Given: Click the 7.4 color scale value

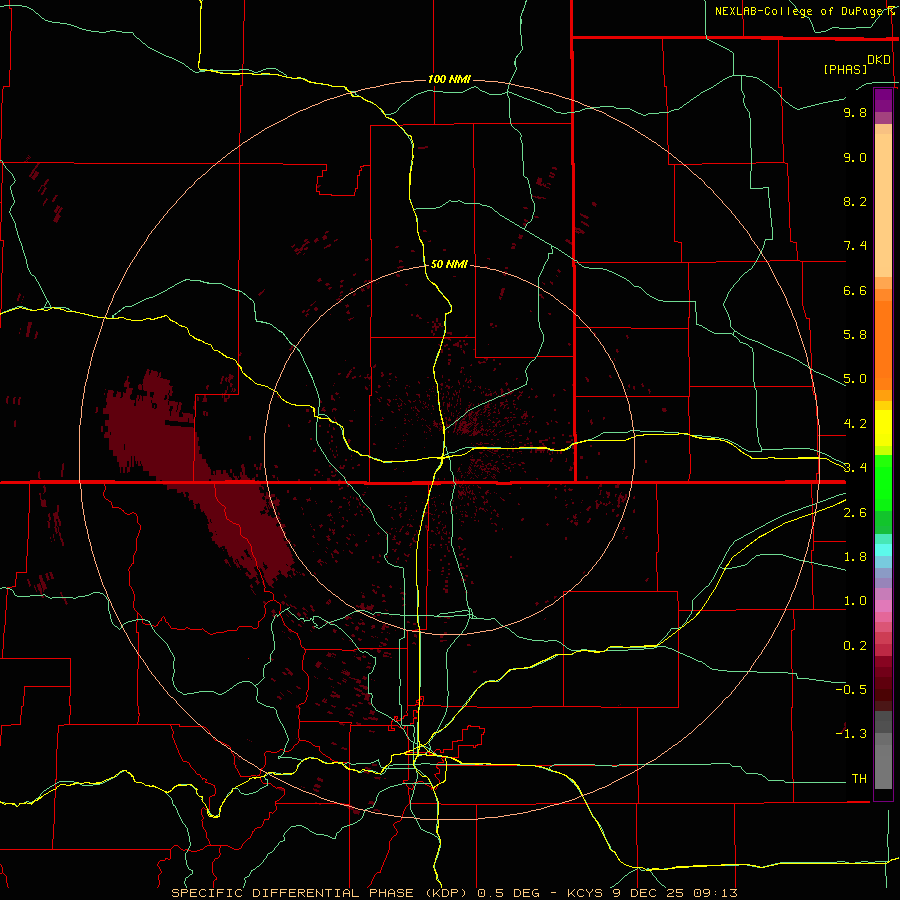Looking at the screenshot, I should 855,246.
